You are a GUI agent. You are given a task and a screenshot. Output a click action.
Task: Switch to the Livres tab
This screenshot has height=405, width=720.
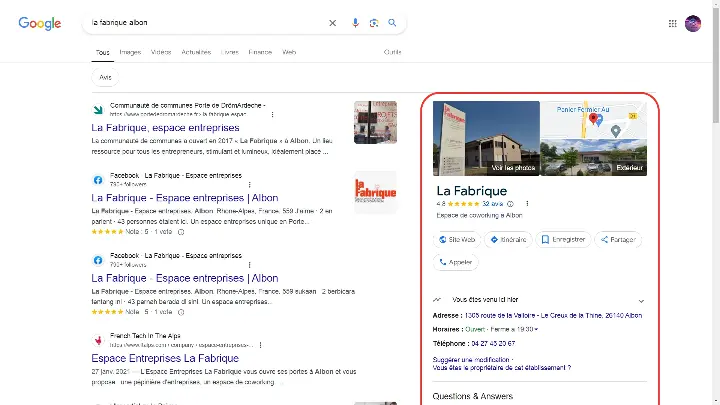tap(230, 52)
